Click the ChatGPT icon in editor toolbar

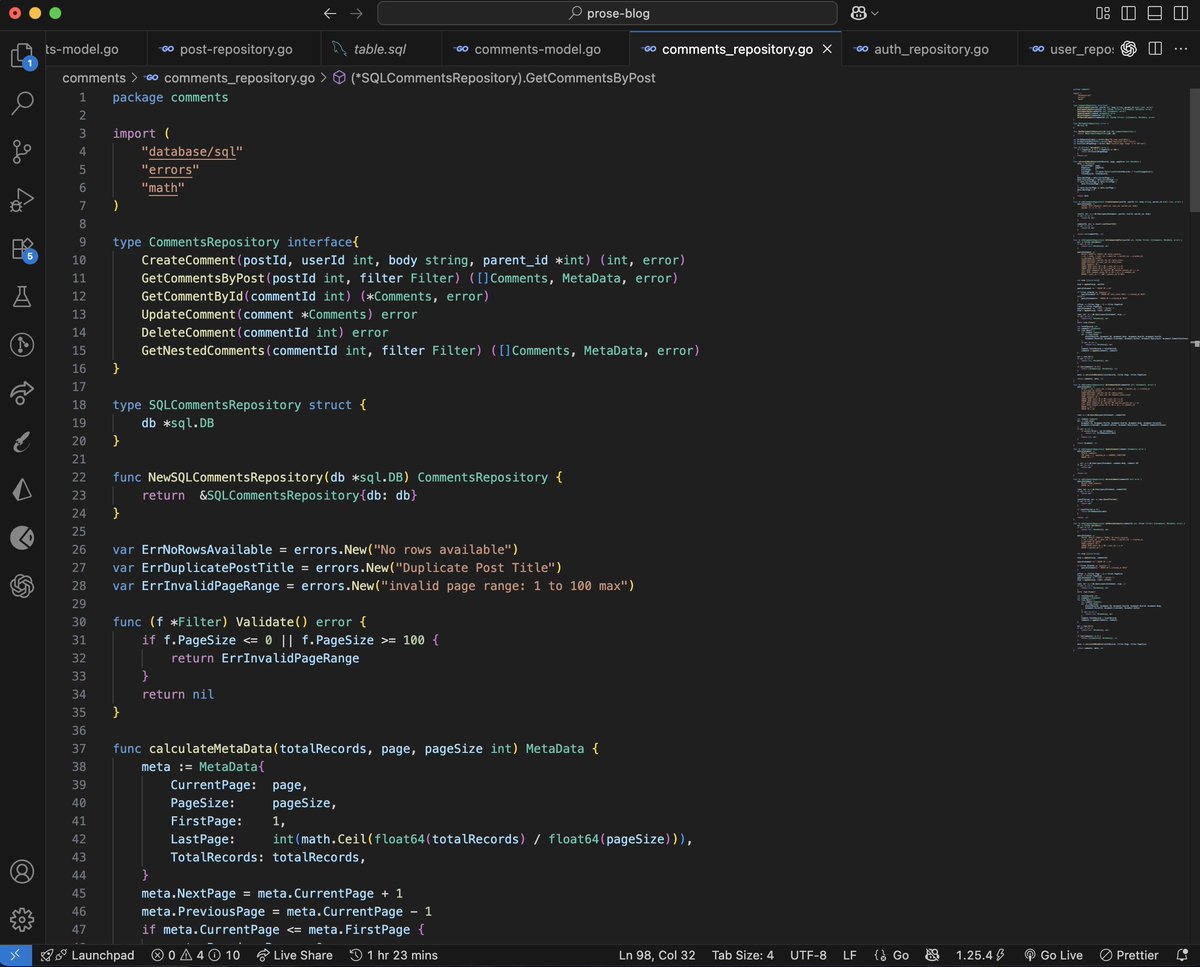coord(1128,49)
